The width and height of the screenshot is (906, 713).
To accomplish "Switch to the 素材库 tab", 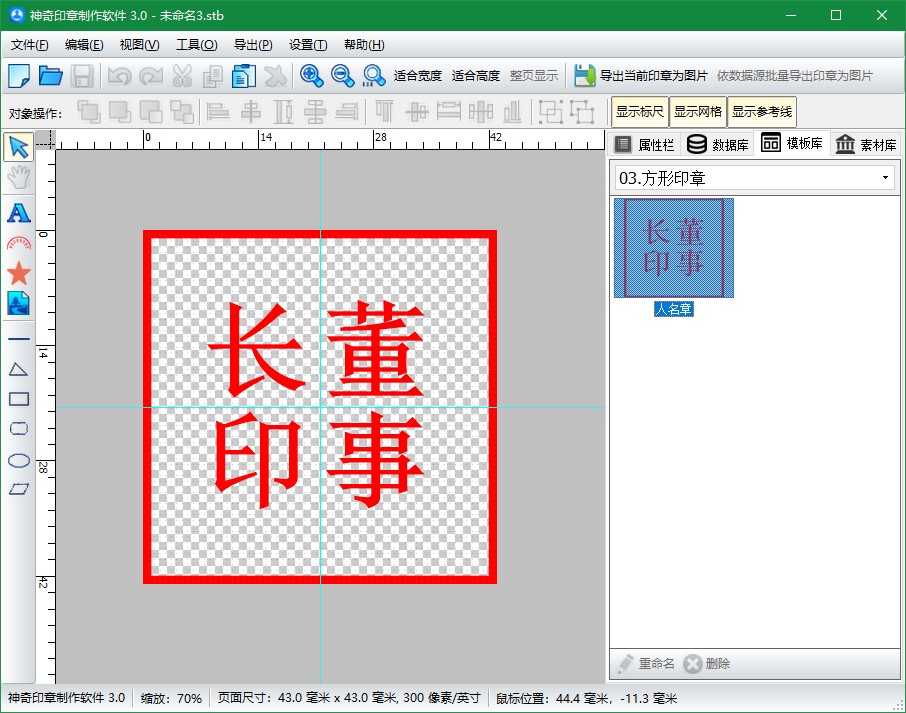I will point(866,144).
